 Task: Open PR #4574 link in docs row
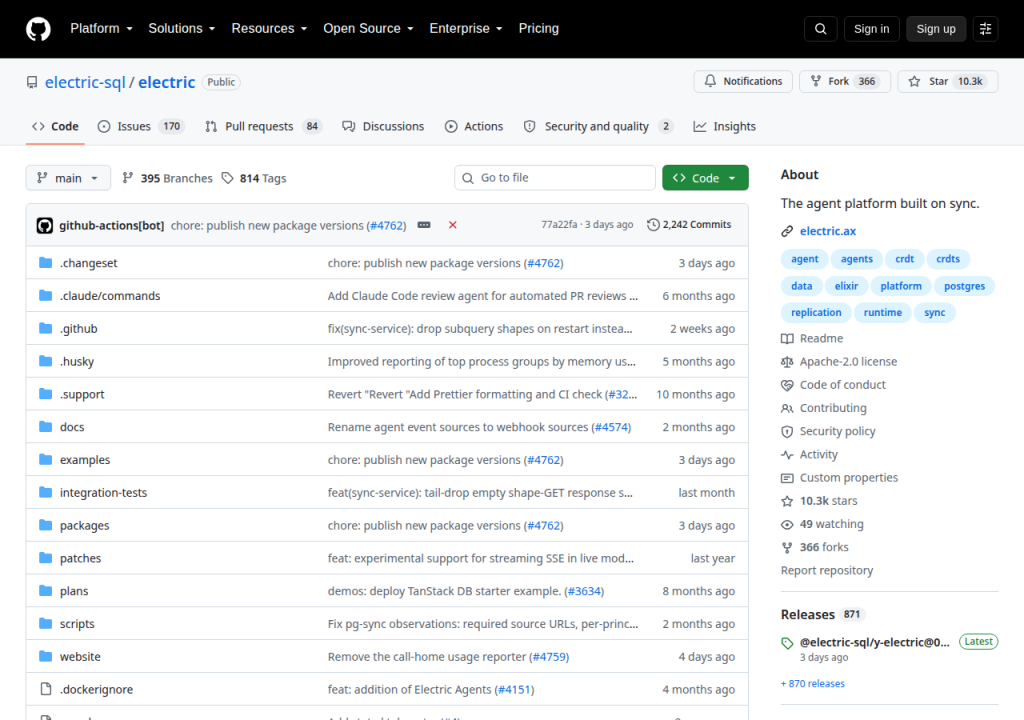(x=611, y=427)
